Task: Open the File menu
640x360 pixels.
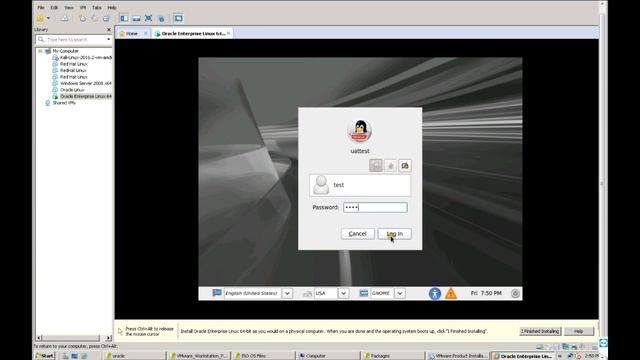Action: tap(41, 7)
